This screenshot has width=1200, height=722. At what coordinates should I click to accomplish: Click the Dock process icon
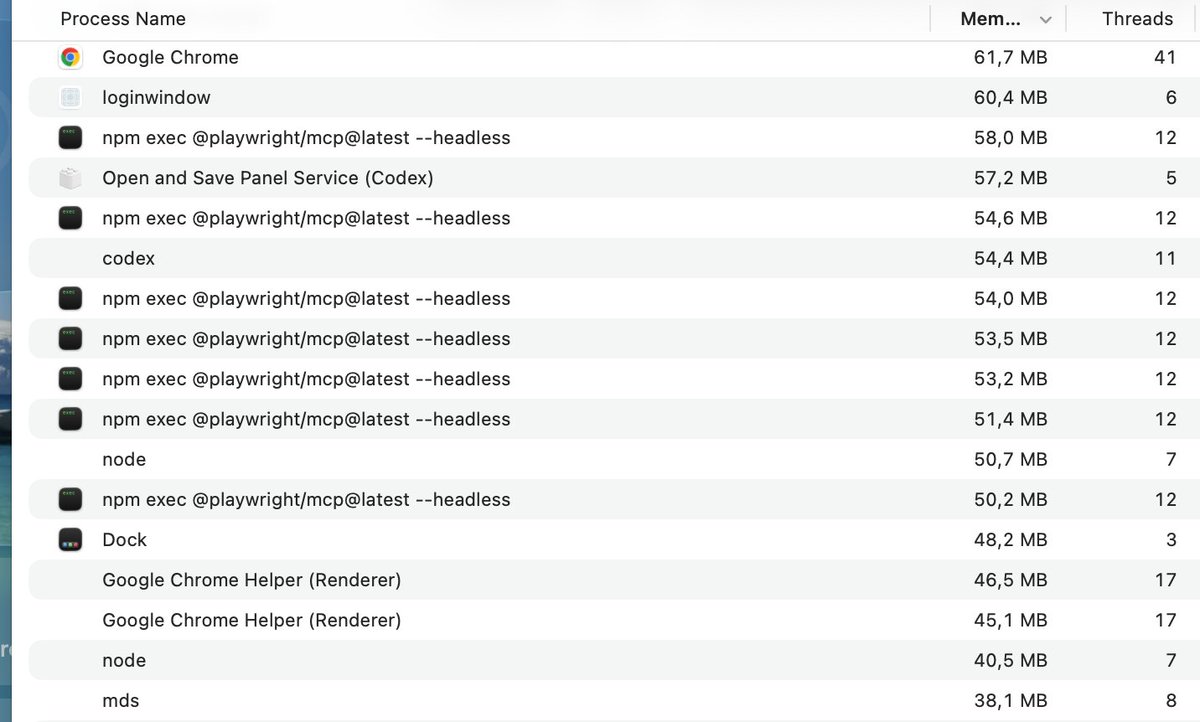70,540
